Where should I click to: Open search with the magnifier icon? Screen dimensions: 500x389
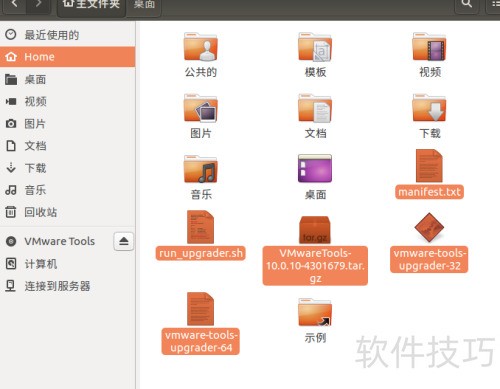(466, 4)
